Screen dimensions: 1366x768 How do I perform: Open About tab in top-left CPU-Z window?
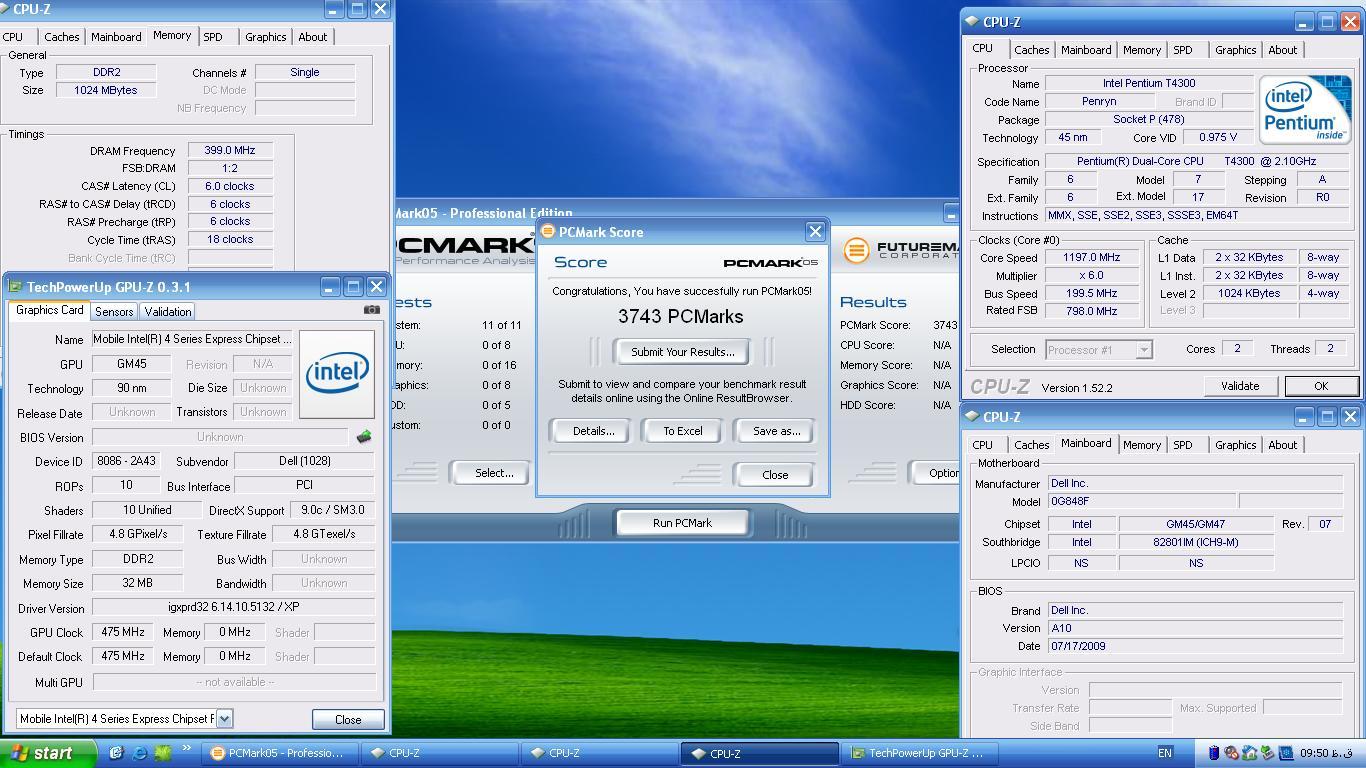313,37
